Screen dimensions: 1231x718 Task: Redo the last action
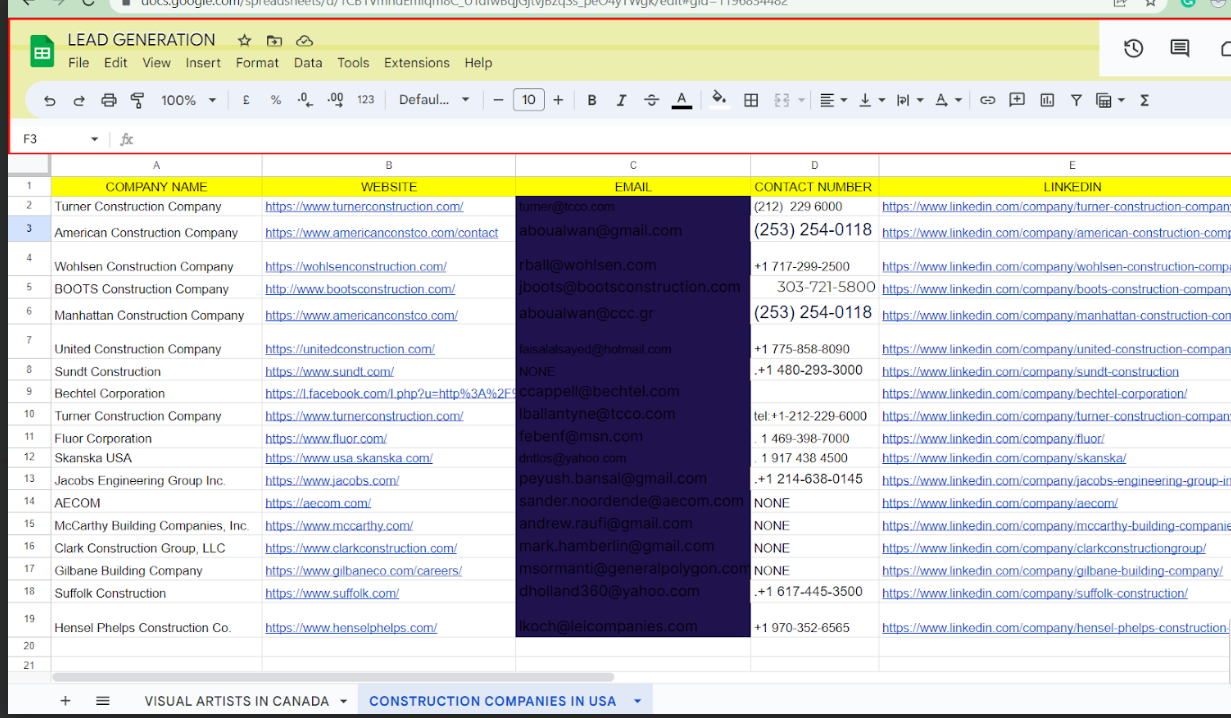[79, 100]
